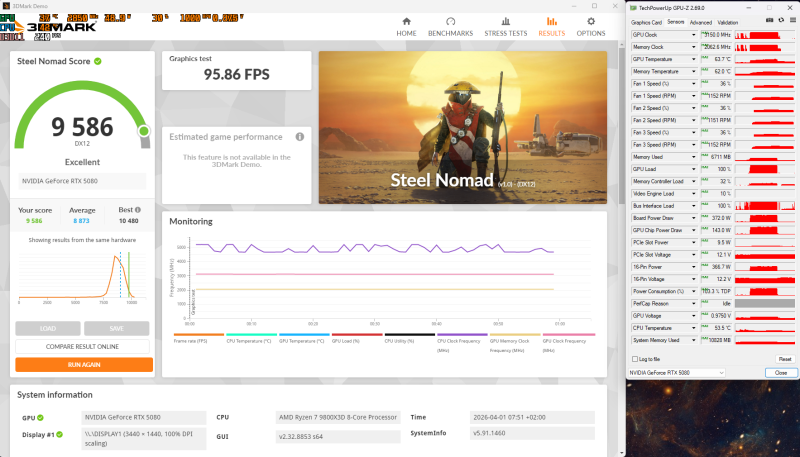Open the System Memory Used dropdown
This screenshot has height=457, width=800.
click(693, 340)
